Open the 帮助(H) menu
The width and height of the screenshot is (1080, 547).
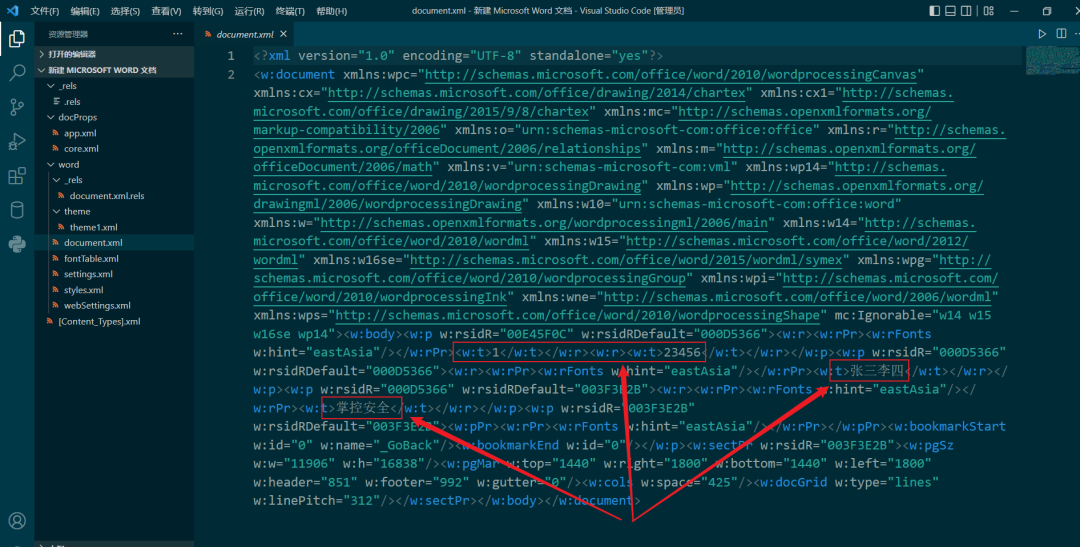[331, 11]
